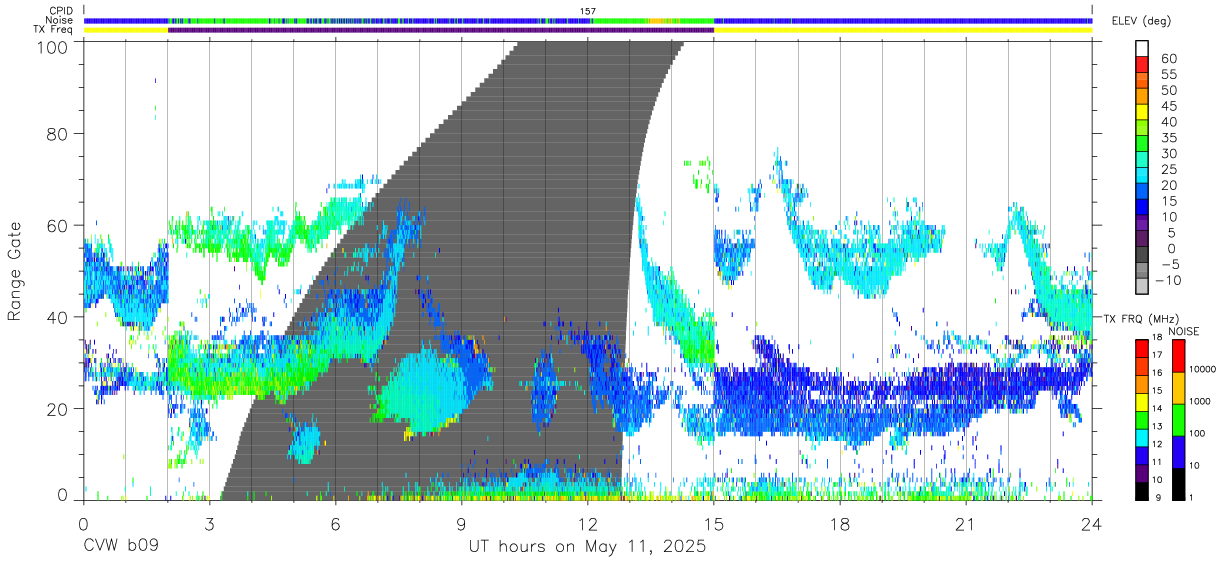Click the x-axis tick label 9

462,524
